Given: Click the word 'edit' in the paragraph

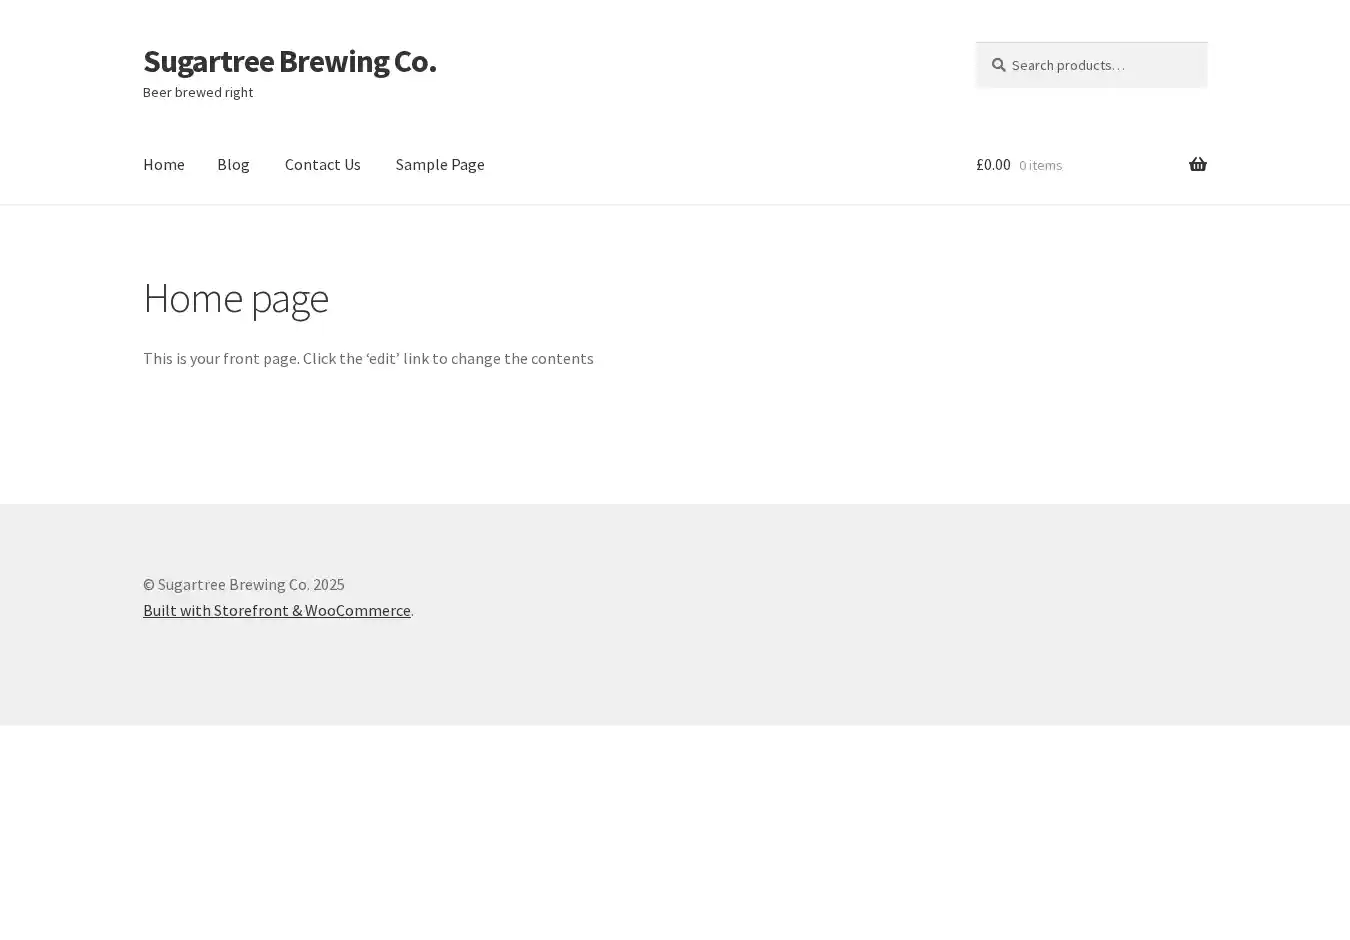Looking at the screenshot, I should pos(382,358).
